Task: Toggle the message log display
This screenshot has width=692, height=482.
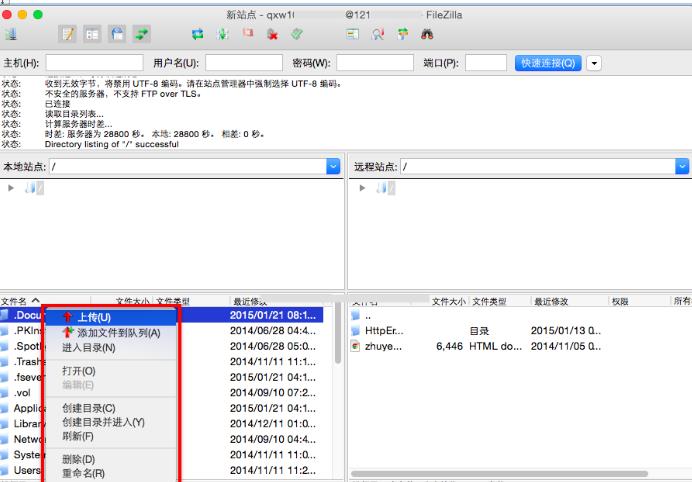Action: point(68,34)
